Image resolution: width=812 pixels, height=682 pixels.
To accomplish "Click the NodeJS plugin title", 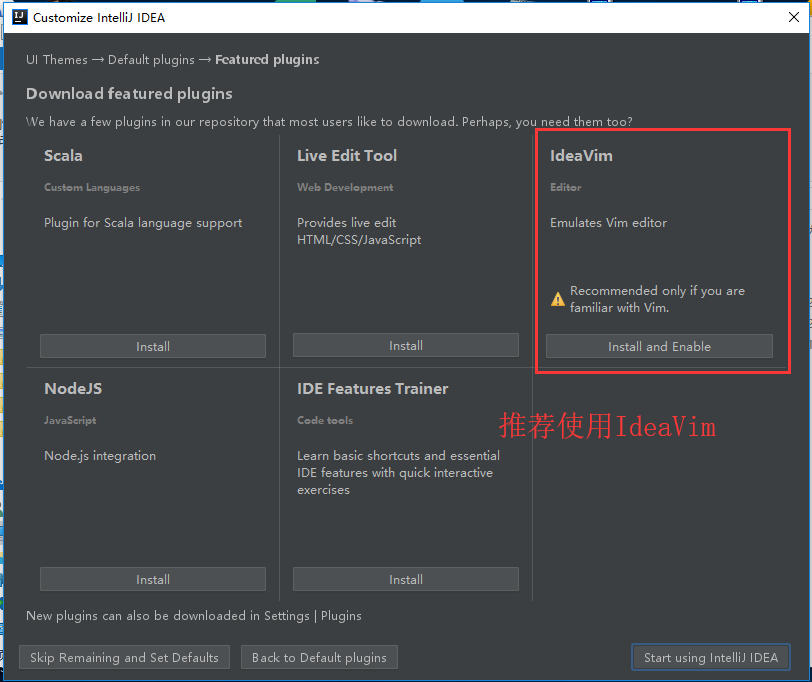I will click(73, 388).
